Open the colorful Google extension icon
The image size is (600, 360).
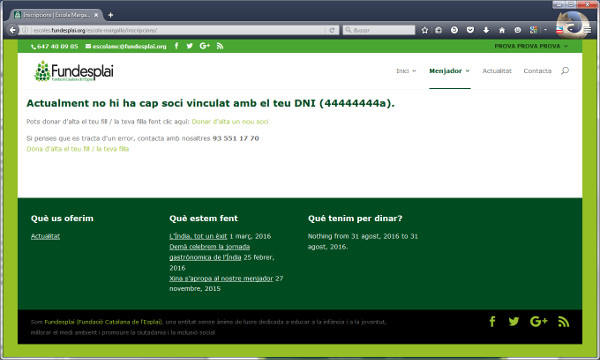[x=533, y=30]
